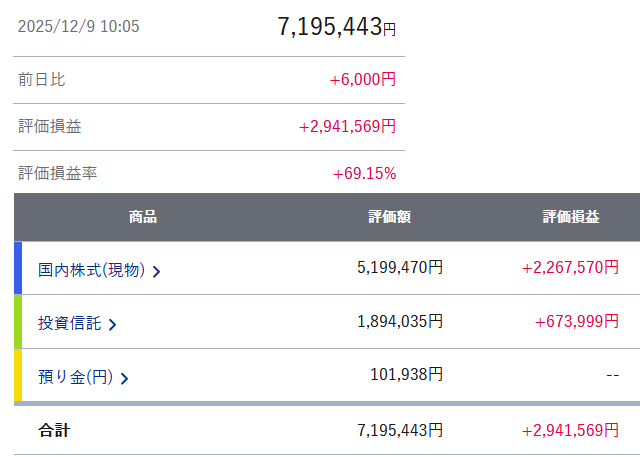Image resolution: width=640 pixels, height=457 pixels.
Task: Click the 評価損益率 +69.15% value
Action: click(x=364, y=173)
